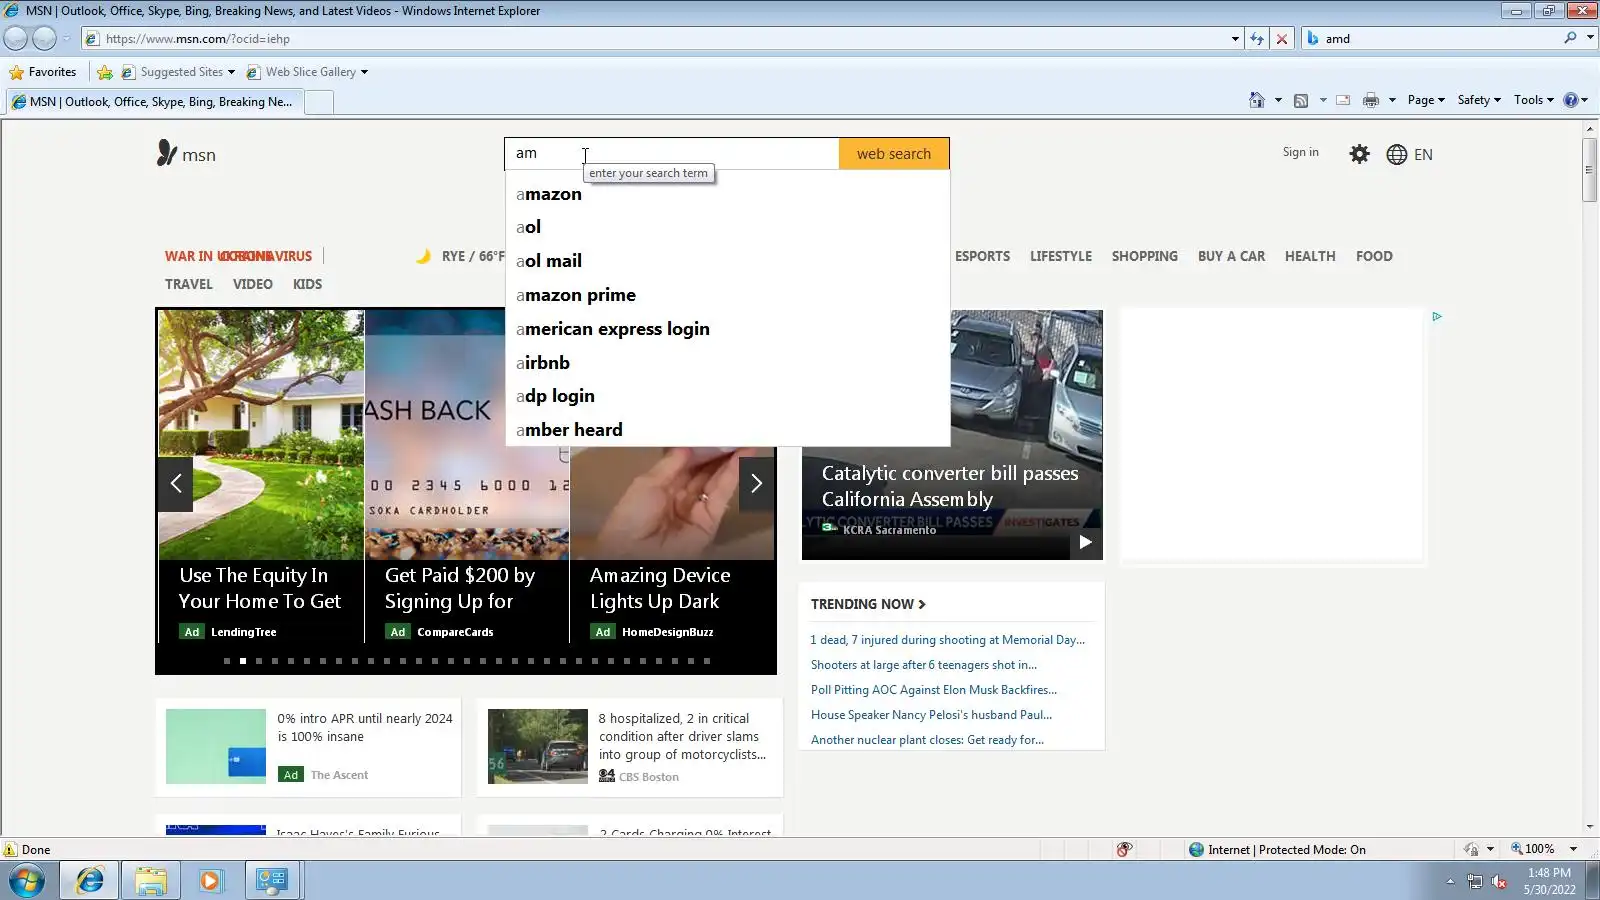Expand the Suggested Sites dropdown
Screen dimensions: 1600x900
231,72
